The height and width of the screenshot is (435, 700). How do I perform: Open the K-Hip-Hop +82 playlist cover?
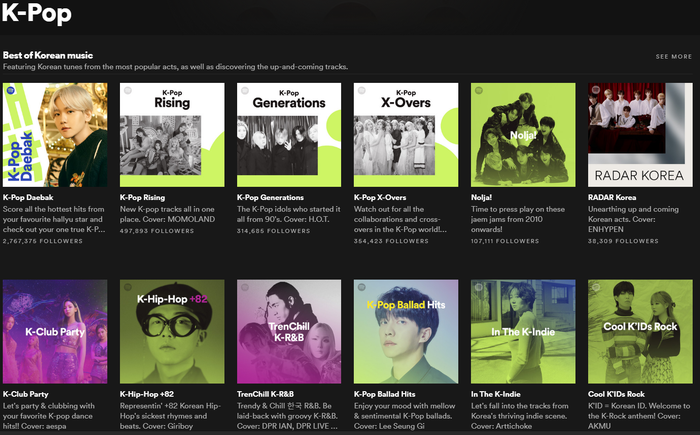coord(172,331)
